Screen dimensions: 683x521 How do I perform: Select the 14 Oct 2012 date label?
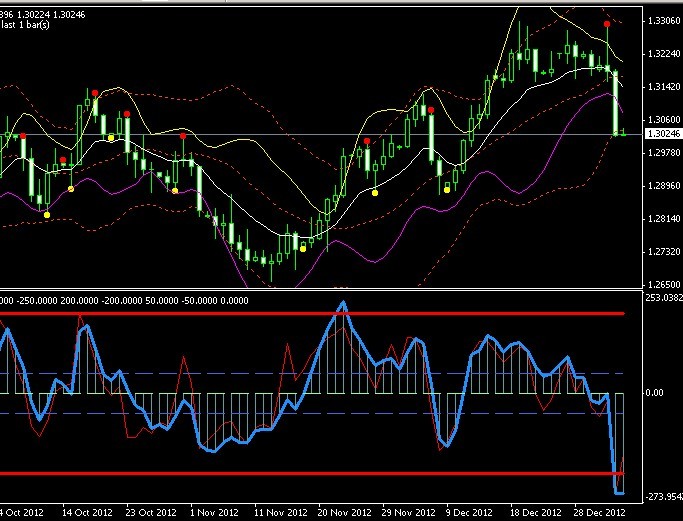click(87, 511)
